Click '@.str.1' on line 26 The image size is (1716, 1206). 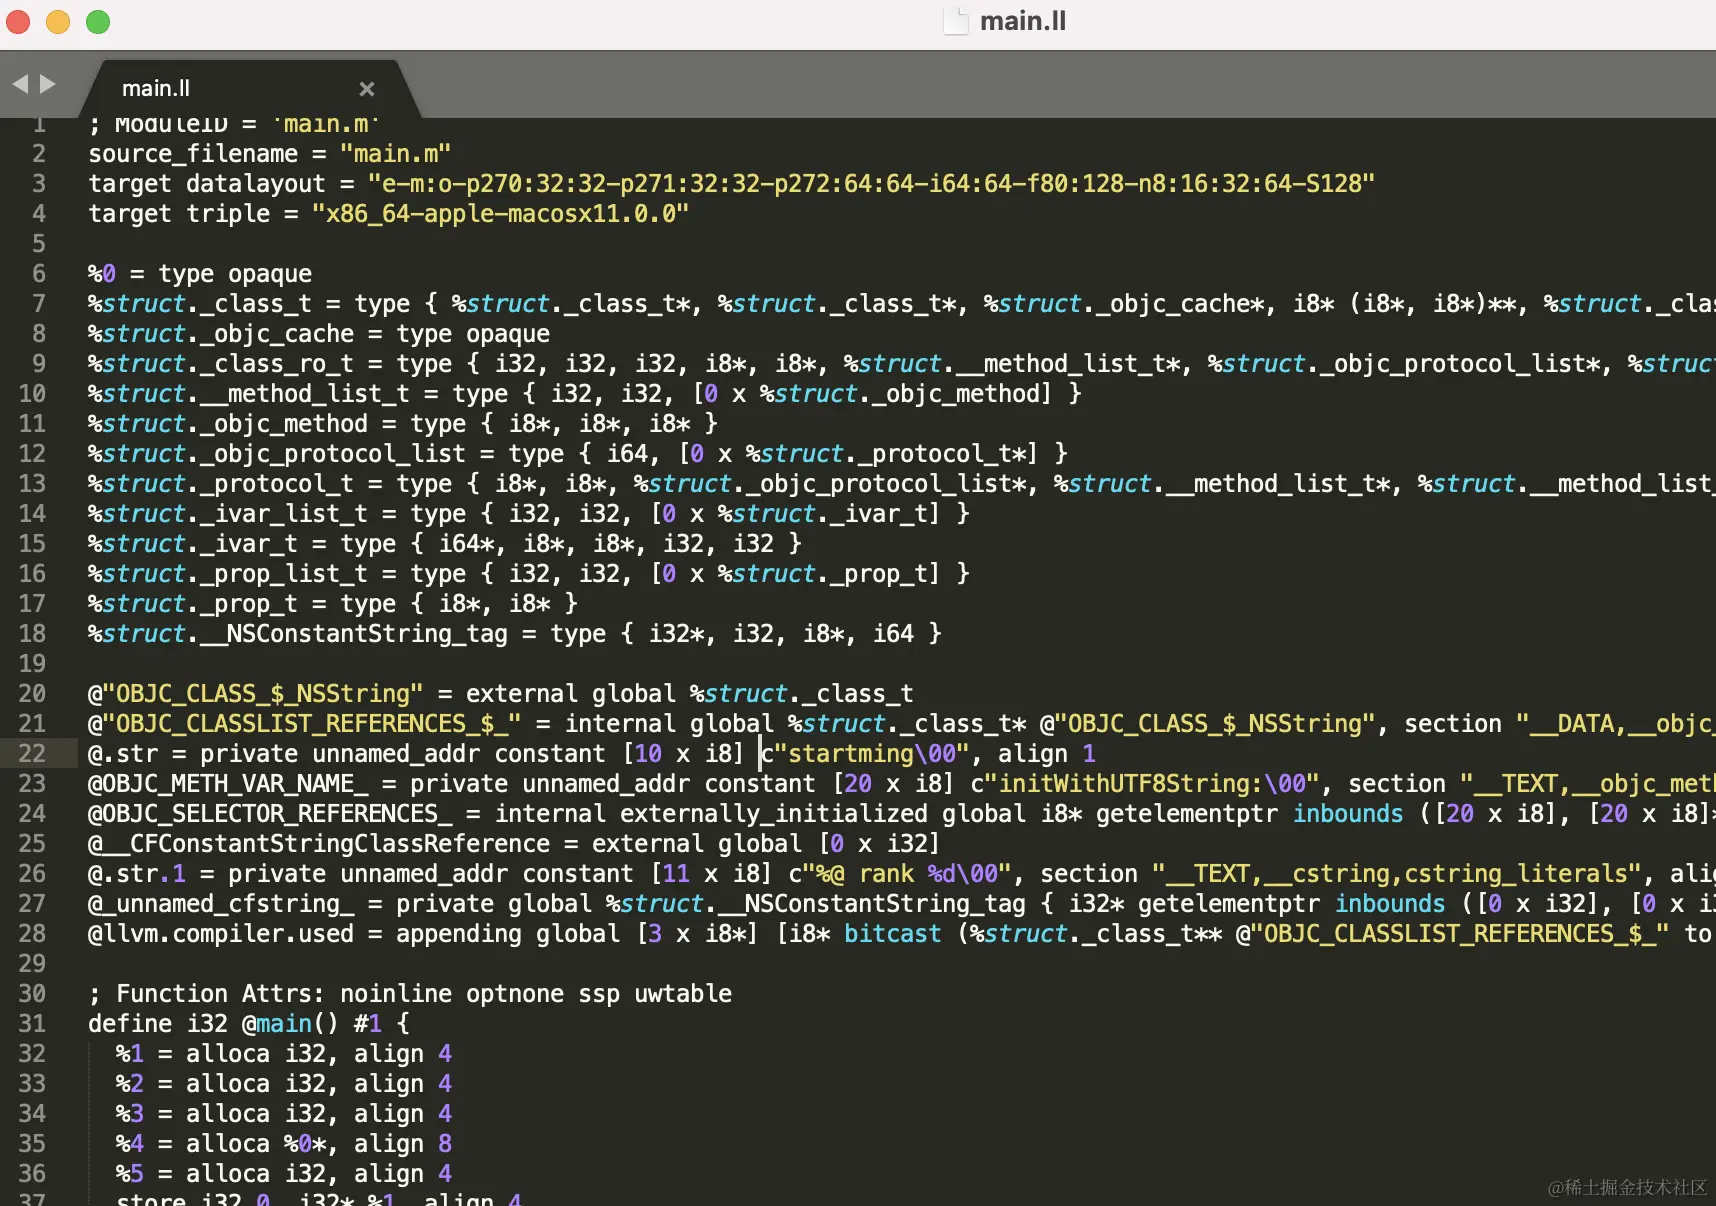[x=137, y=874]
